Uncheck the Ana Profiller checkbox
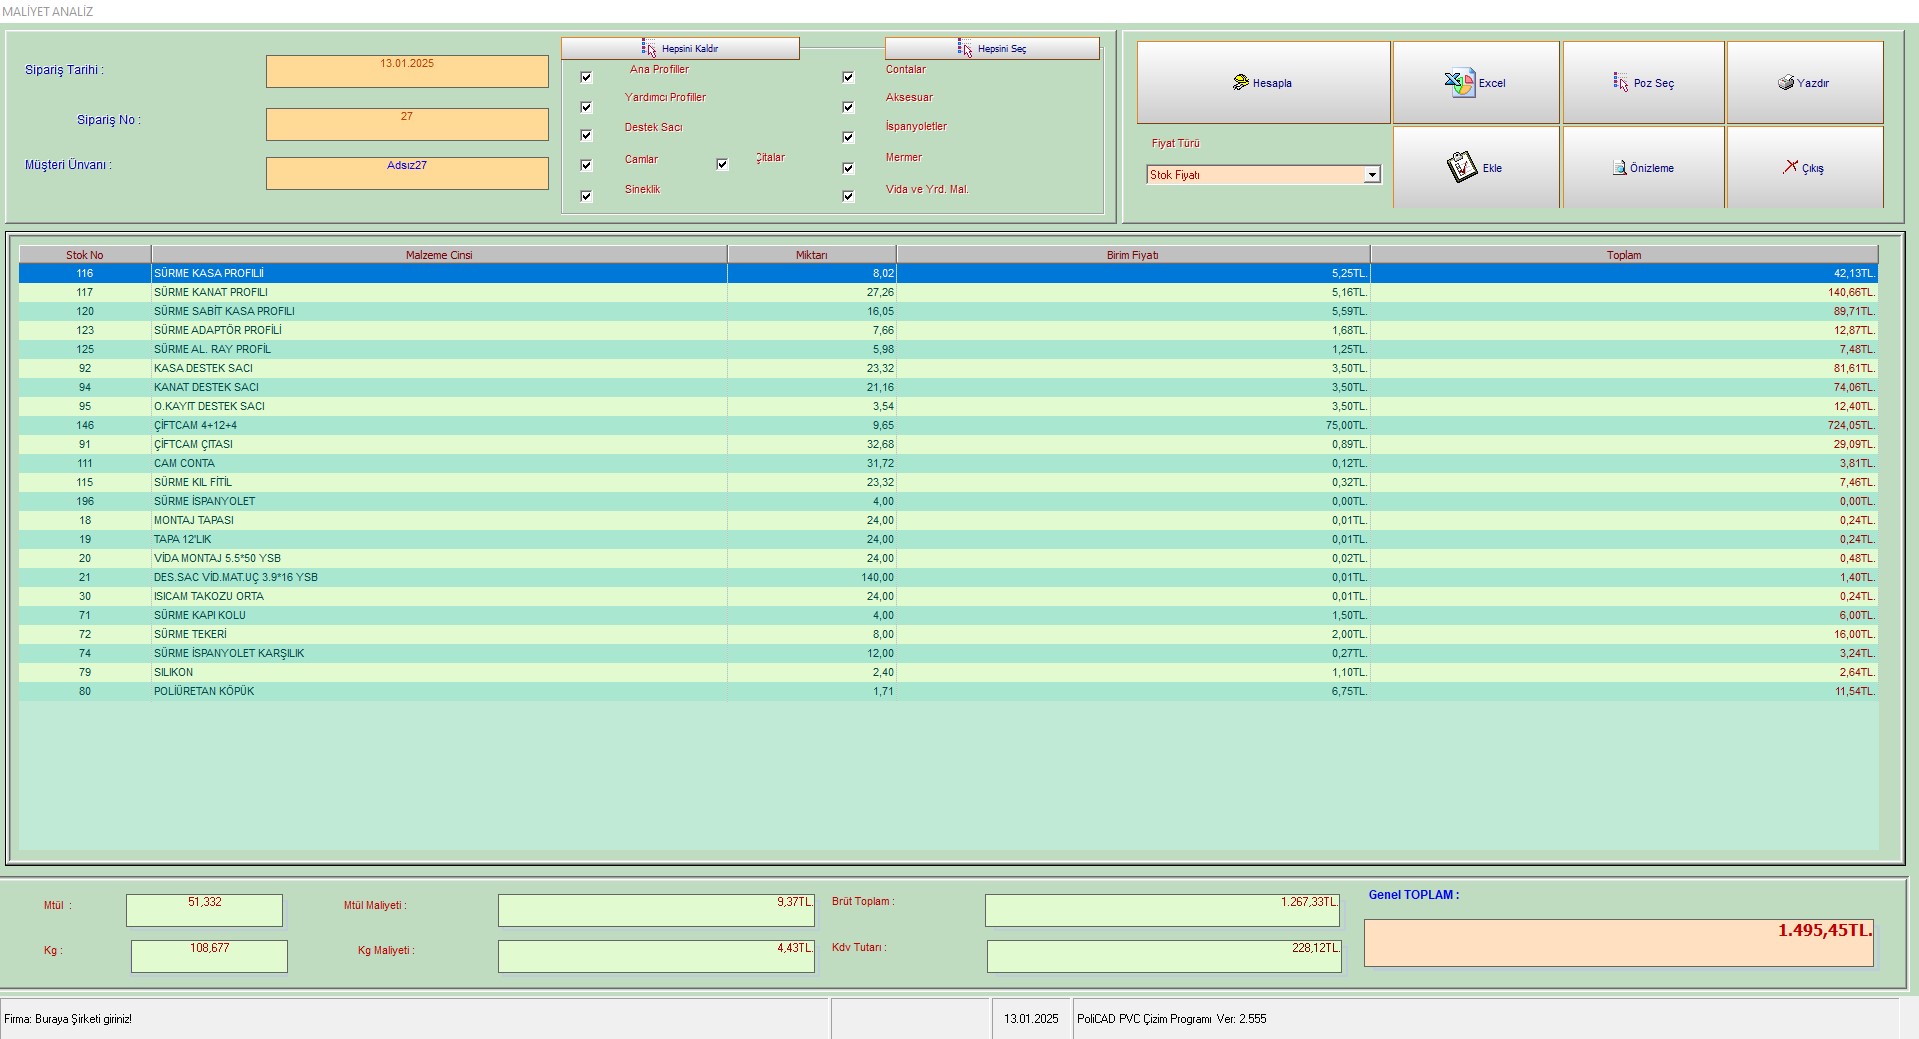The height and width of the screenshot is (1039, 1919). [x=586, y=77]
